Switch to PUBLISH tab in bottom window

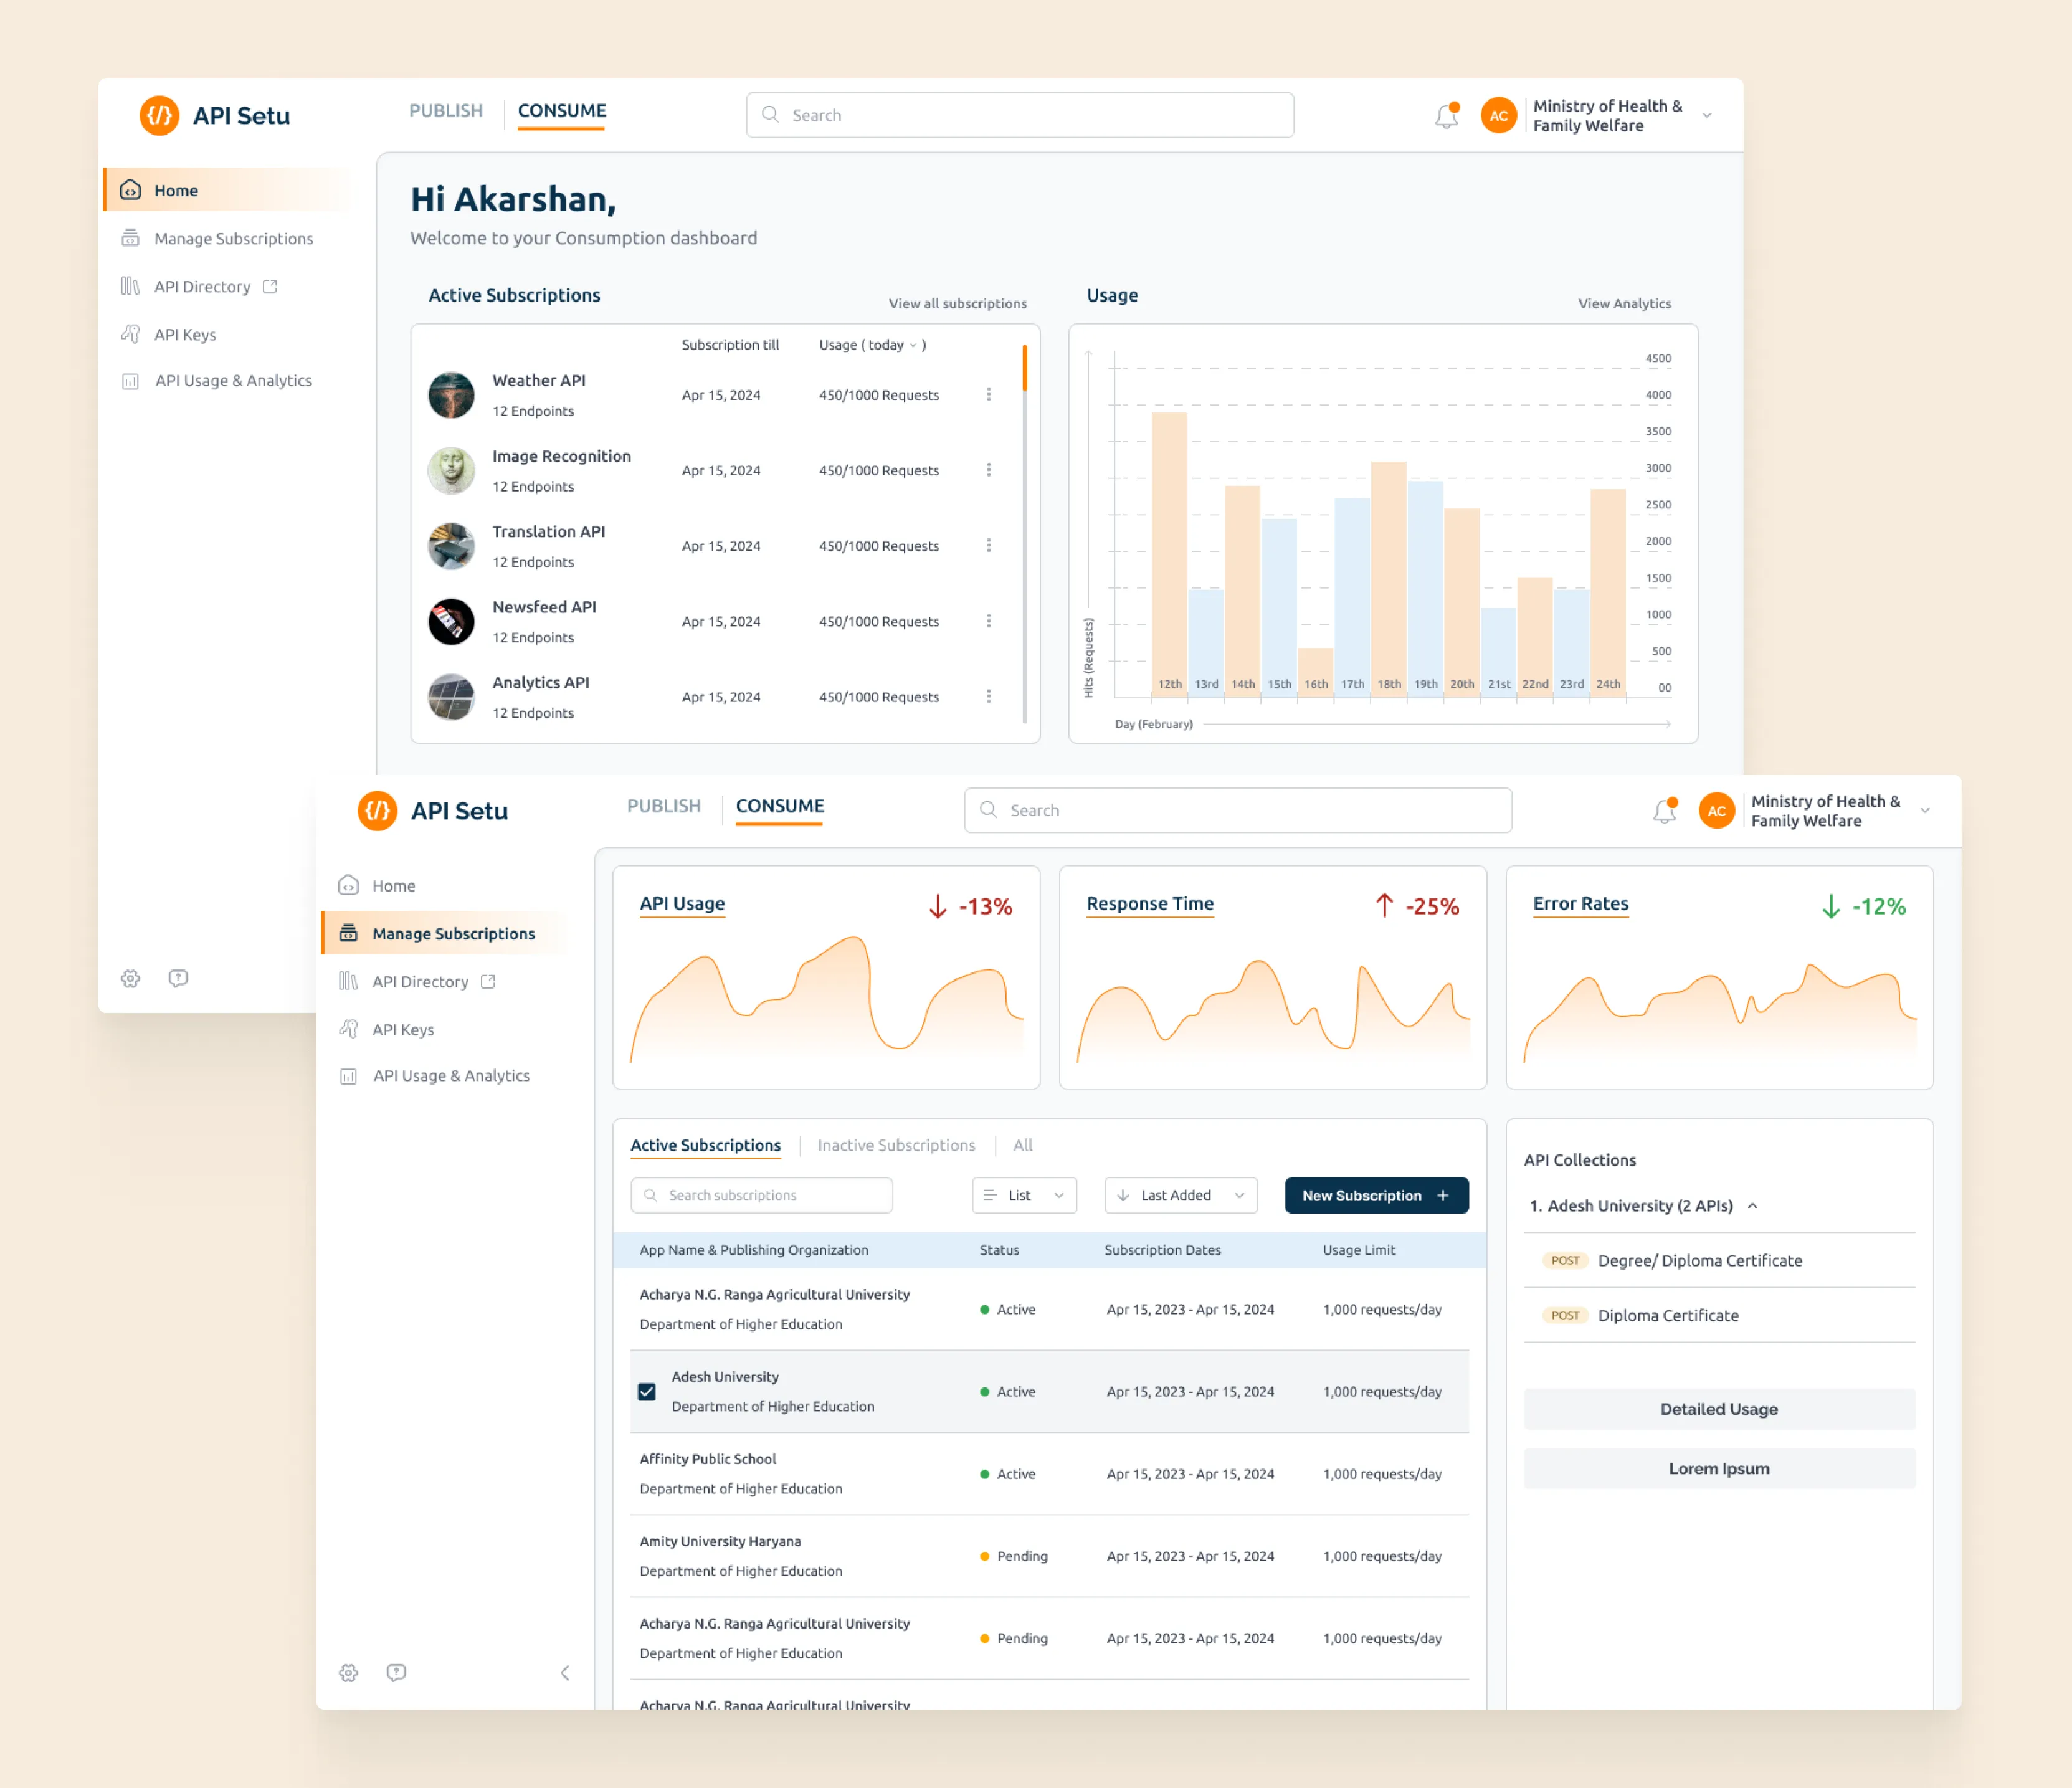pyautogui.click(x=664, y=806)
